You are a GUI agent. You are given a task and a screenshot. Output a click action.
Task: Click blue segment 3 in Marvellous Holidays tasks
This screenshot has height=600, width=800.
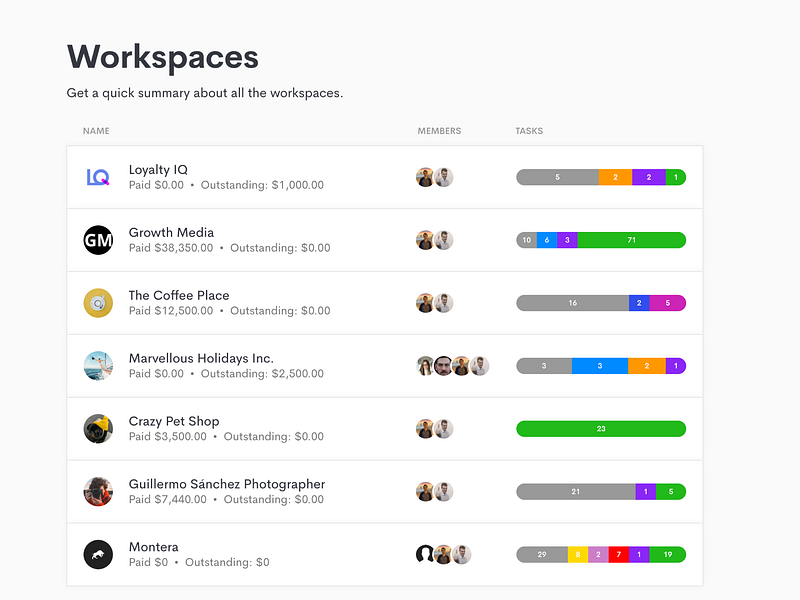click(x=600, y=366)
